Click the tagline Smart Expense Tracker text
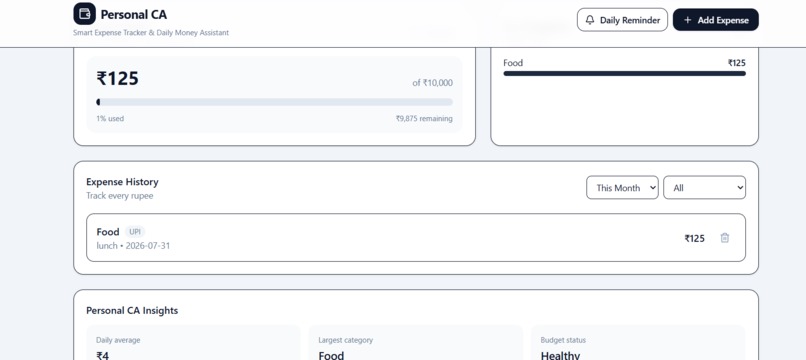Viewport: 806px width, 360px height. [151, 33]
